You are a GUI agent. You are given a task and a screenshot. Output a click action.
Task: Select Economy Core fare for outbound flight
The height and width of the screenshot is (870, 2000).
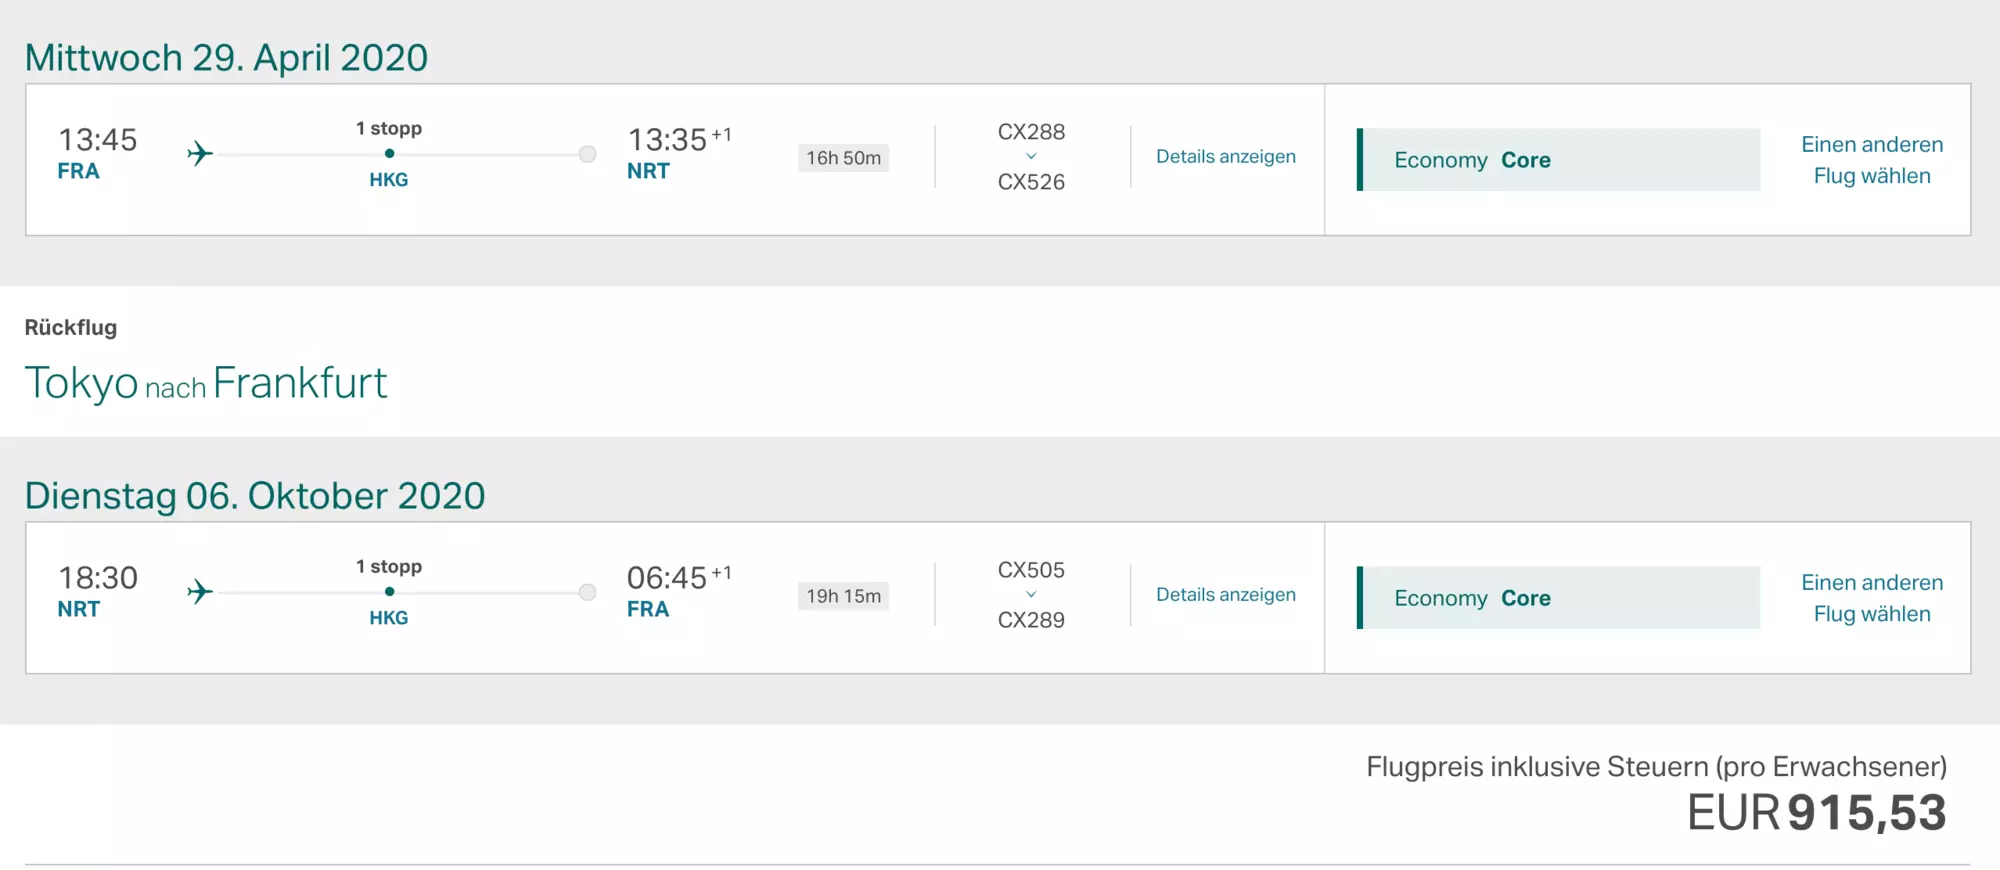(x=1558, y=160)
